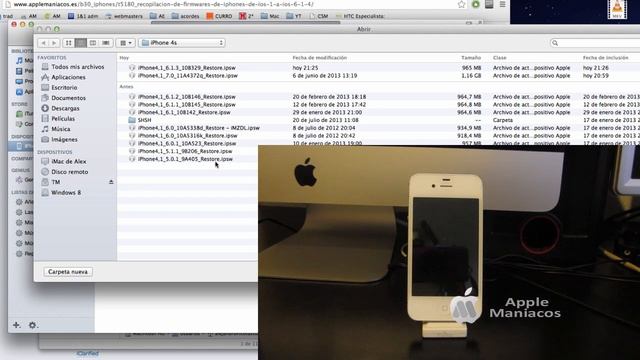Sort by Fecha de modificación column
Image resolution: width=640 pixels, height=360 pixels.
[320, 58]
